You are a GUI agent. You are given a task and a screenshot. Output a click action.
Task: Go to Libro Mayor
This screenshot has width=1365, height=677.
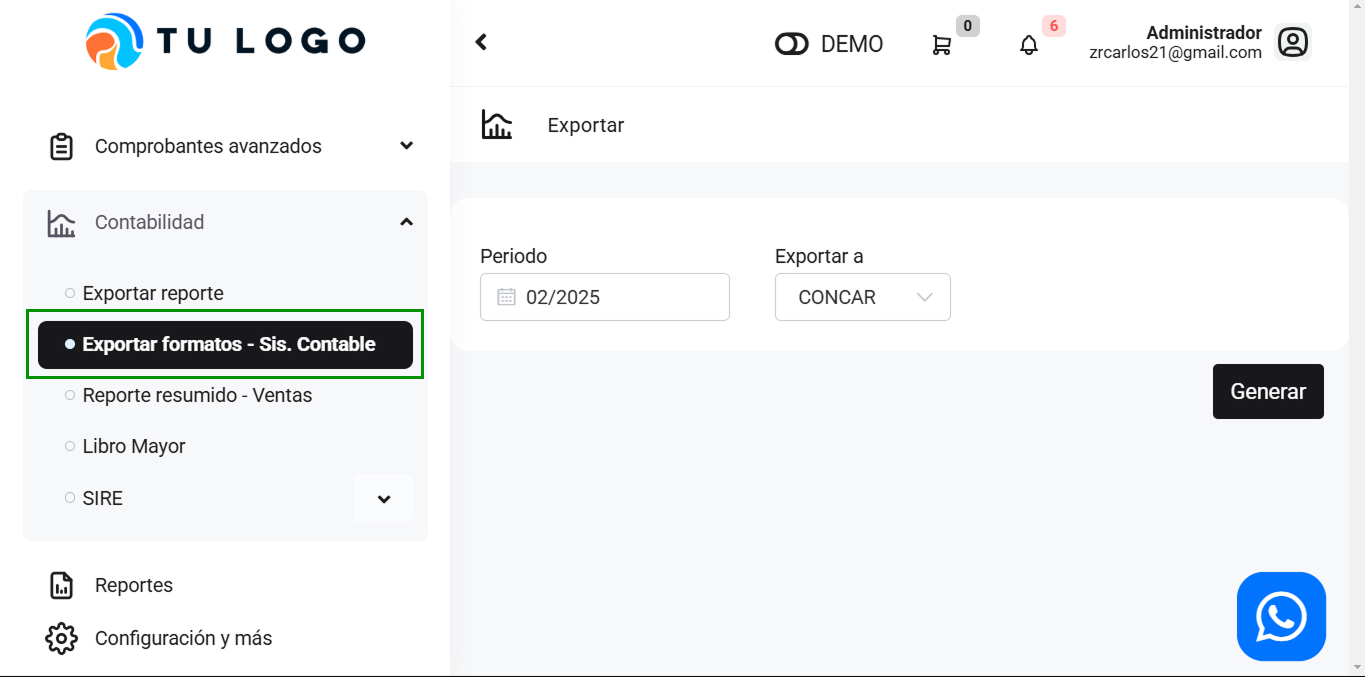tap(134, 446)
